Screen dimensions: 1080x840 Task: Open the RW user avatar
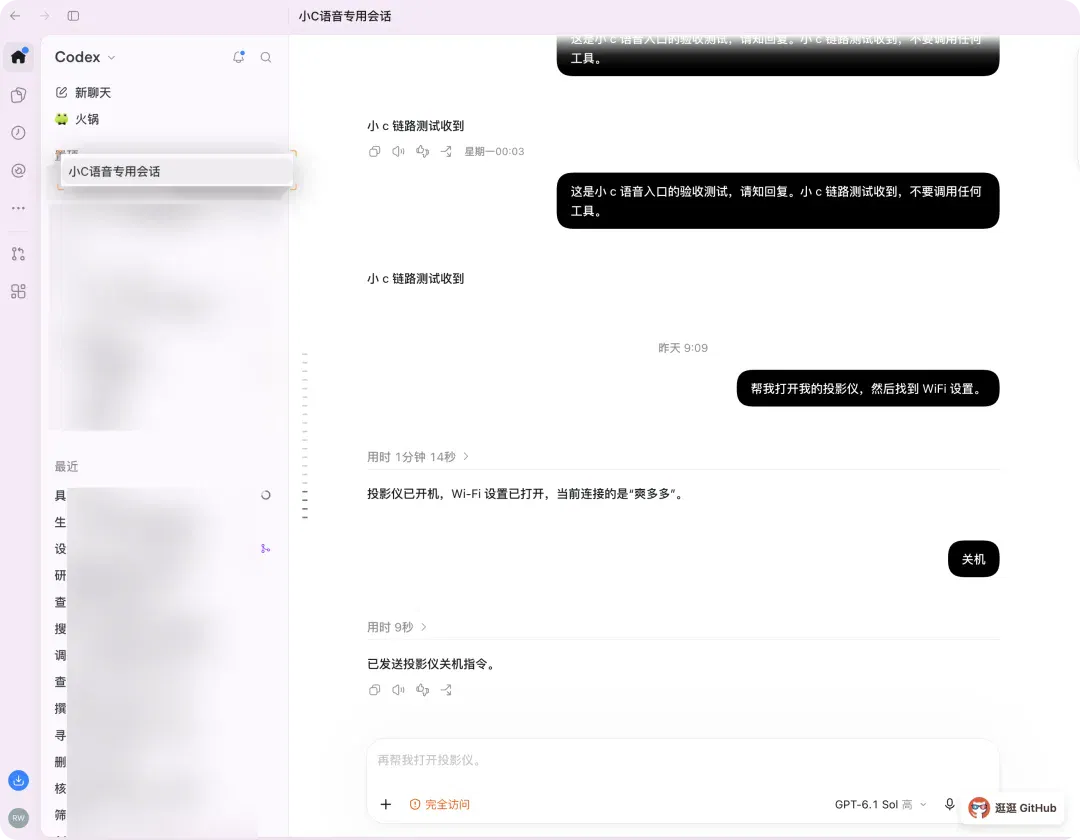pyautogui.click(x=19, y=818)
